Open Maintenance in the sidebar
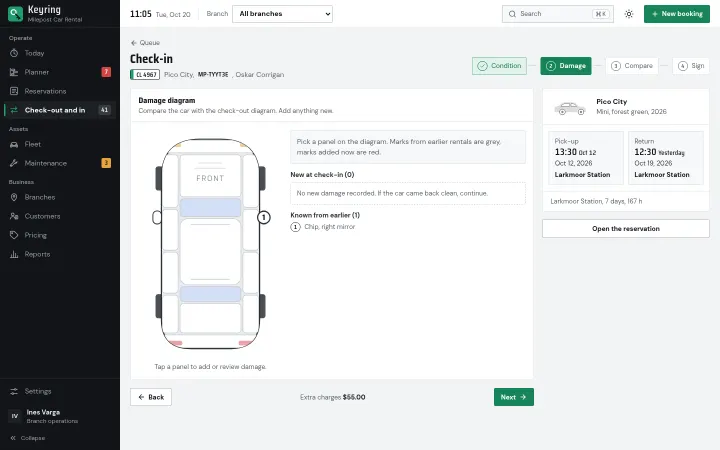The image size is (720, 450). [60, 163]
